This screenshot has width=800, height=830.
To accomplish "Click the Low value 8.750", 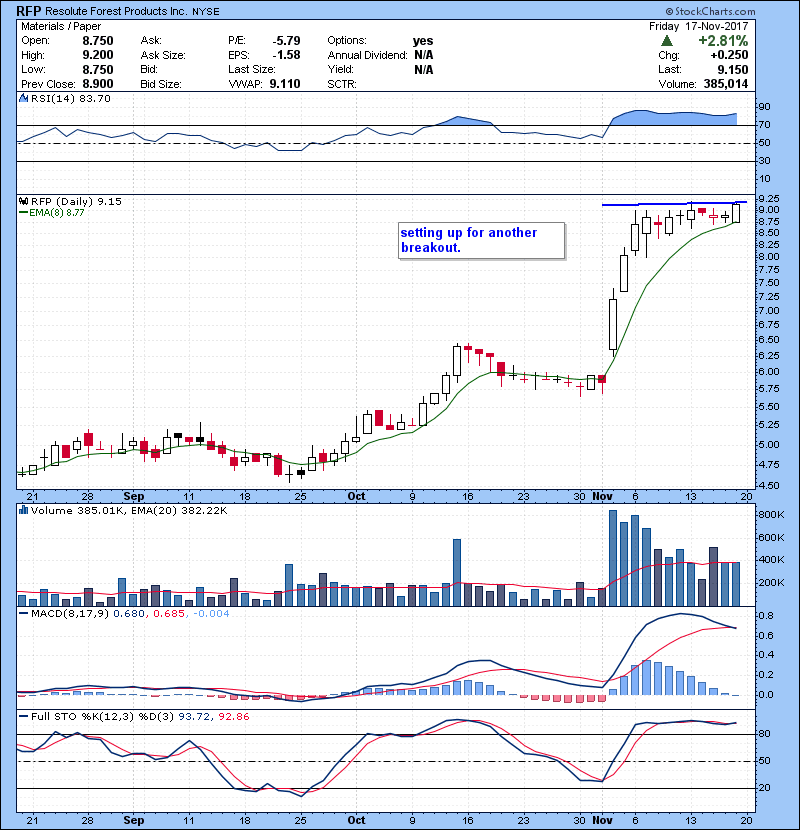I will tap(97, 69).
